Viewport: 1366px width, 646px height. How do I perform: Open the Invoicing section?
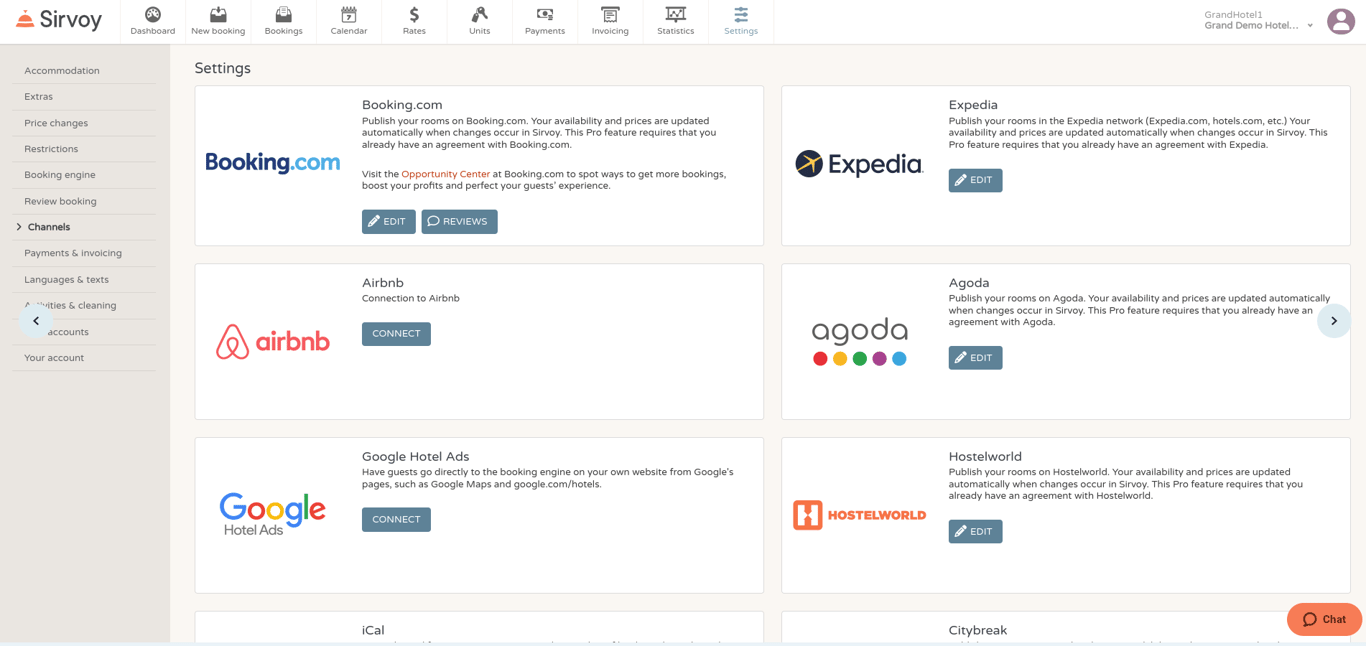(609, 21)
